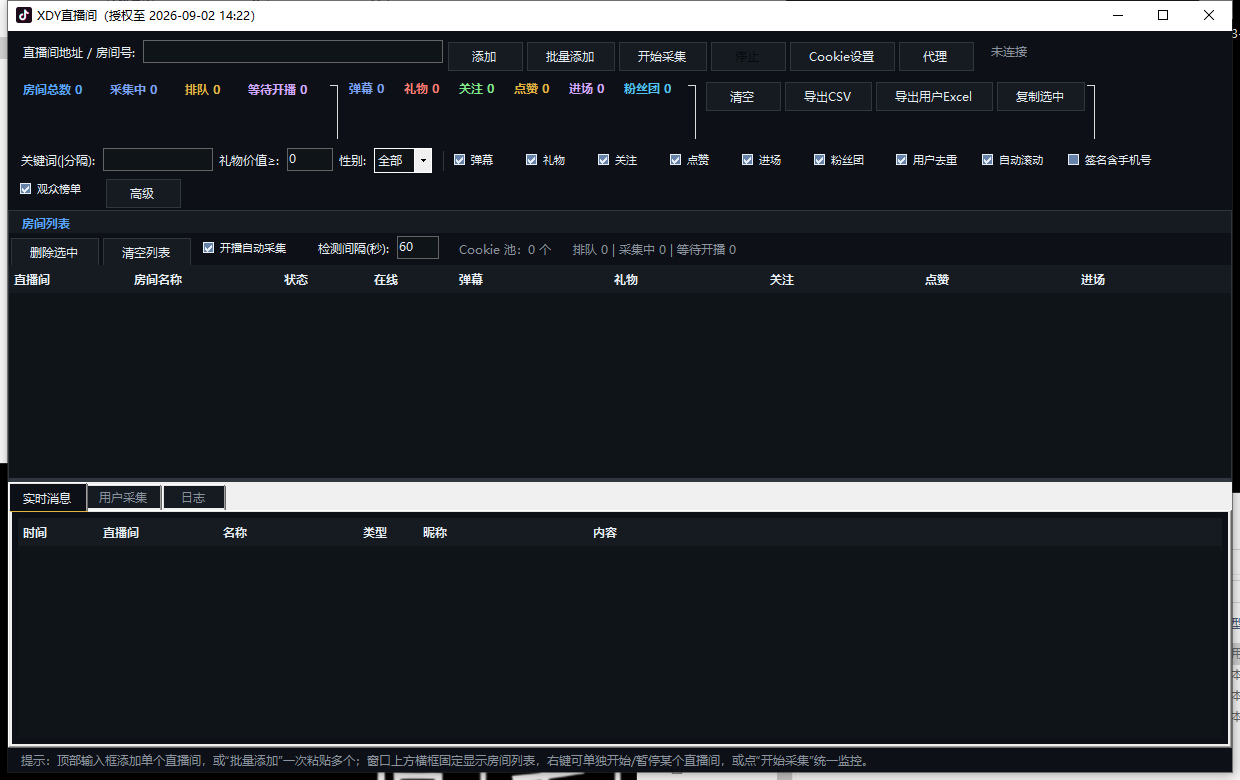The image size is (1240, 780).
Task: Turn off 自动滚动 checkbox
Action: pos(988,160)
